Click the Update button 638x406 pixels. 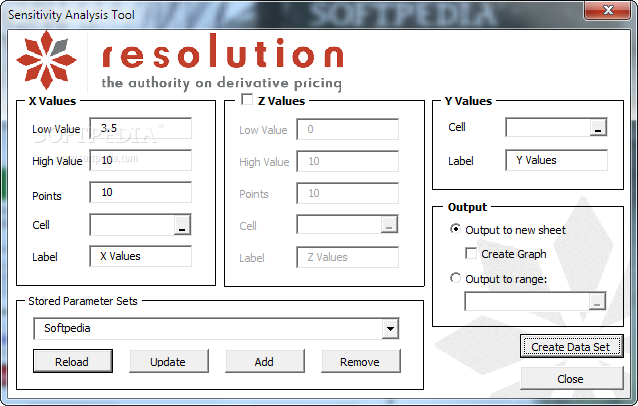168,361
